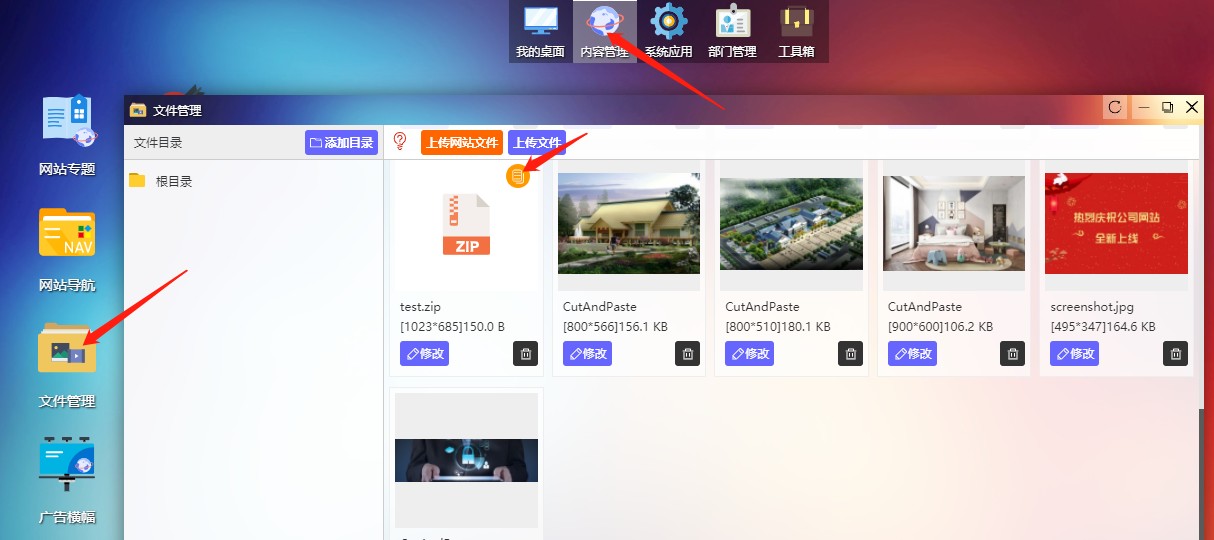Click the [495*347]164.6 KB size text
Image resolution: width=1214 pixels, height=540 pixels.
(1103, 327)
